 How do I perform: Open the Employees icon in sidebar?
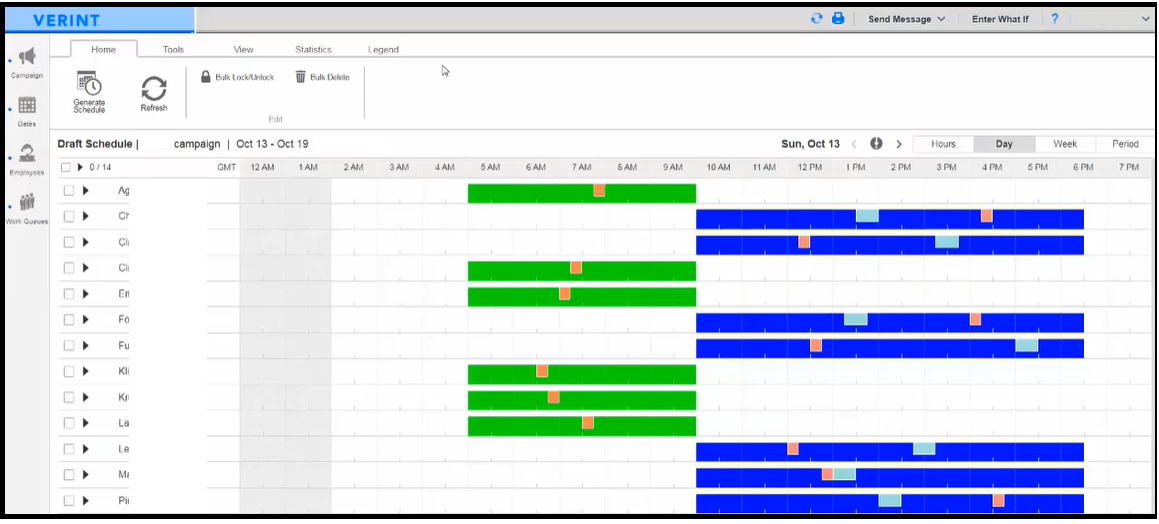27,153
